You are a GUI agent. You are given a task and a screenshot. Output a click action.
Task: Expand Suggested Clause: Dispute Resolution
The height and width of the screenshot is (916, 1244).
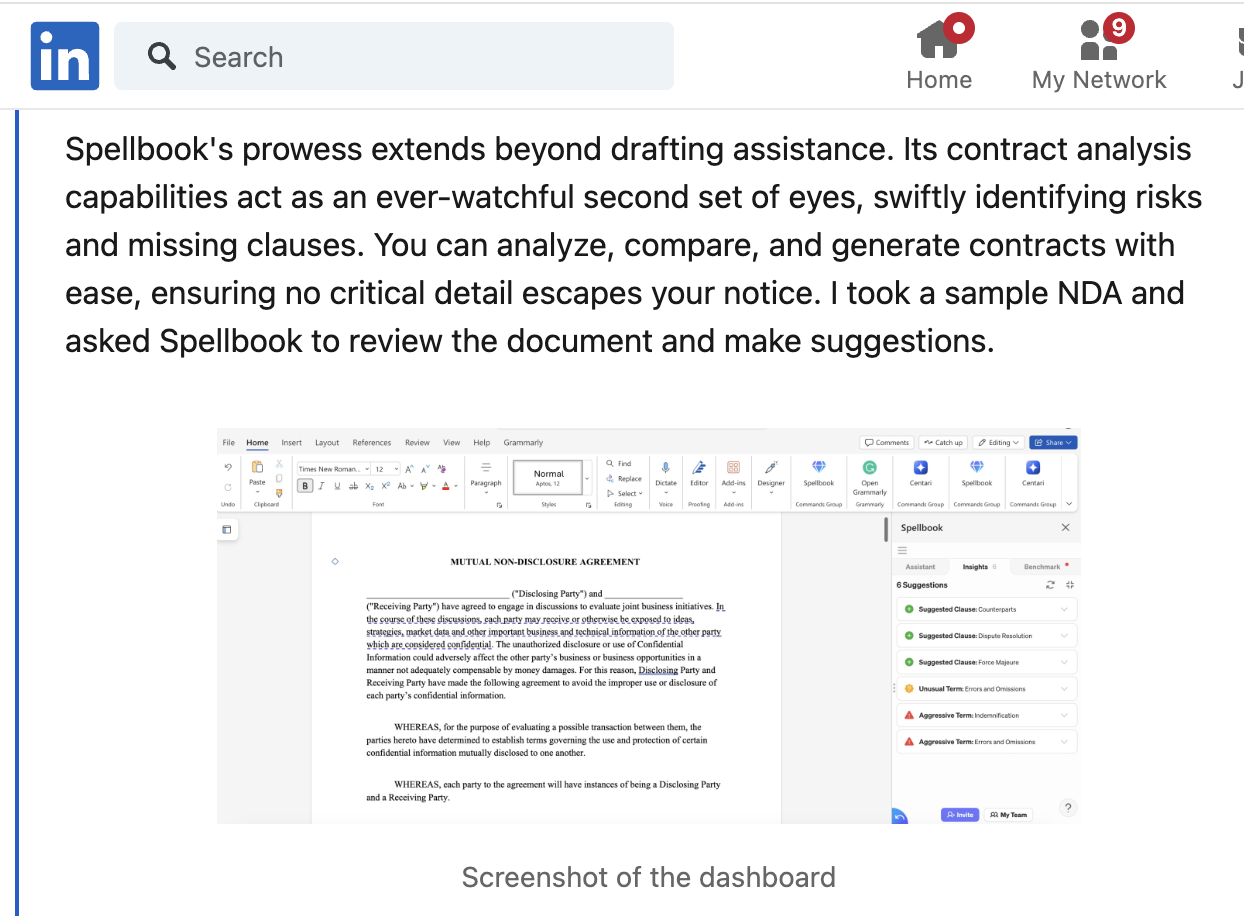[987, 635]
